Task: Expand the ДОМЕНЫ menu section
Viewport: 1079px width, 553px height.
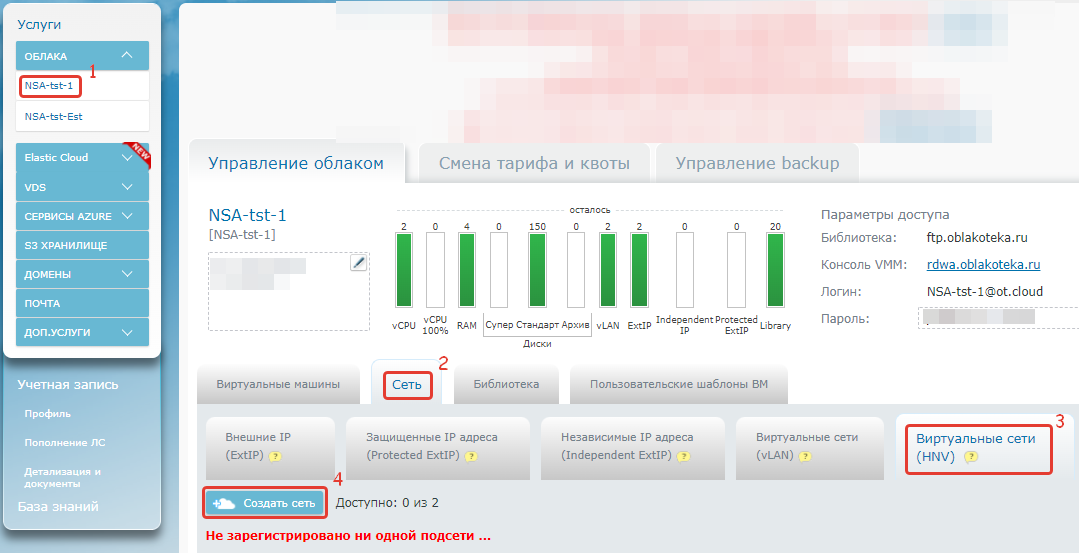Action: [127, 274]
